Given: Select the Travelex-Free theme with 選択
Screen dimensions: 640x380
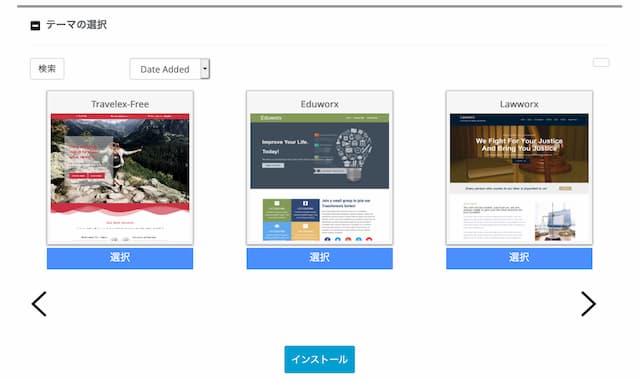Looking at the screenshot, I should coord(120,258).
